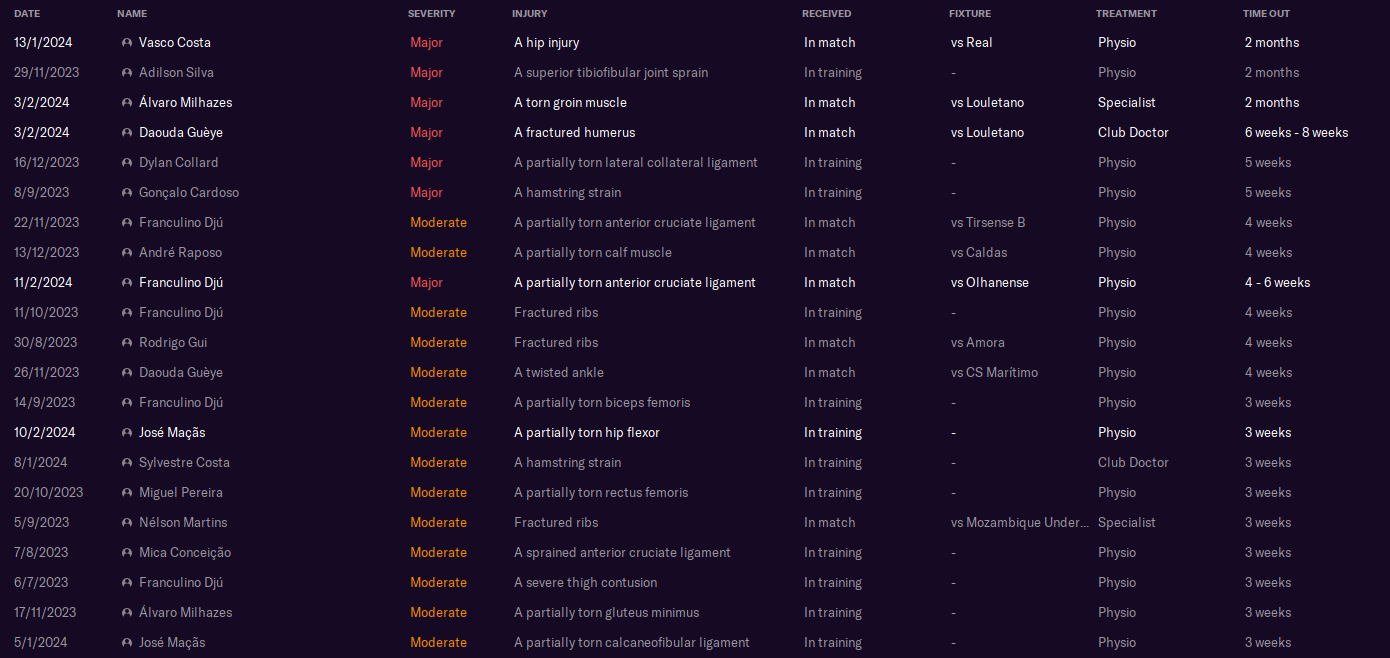Click the player icon next to Nélson Martins
This screenshot has width=1390, height=658.
[127, 523]
